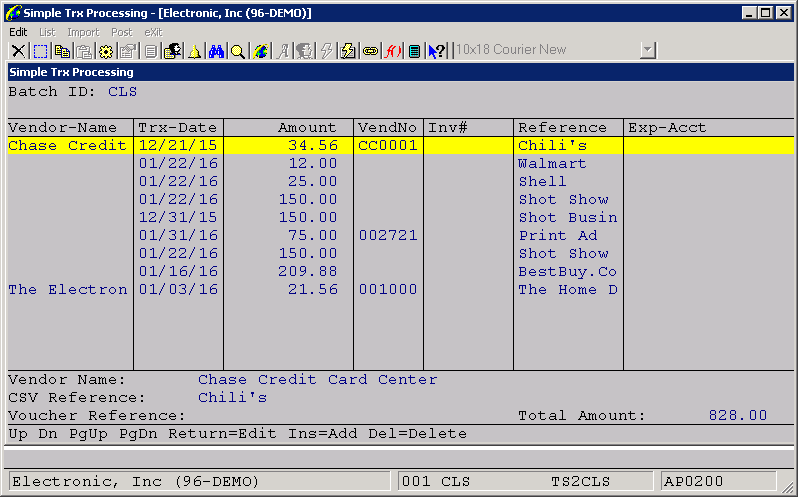Click the dashed blue selection rectangle icon
Viewport: 798px width, 497px height.
click(x=40, y=51)
